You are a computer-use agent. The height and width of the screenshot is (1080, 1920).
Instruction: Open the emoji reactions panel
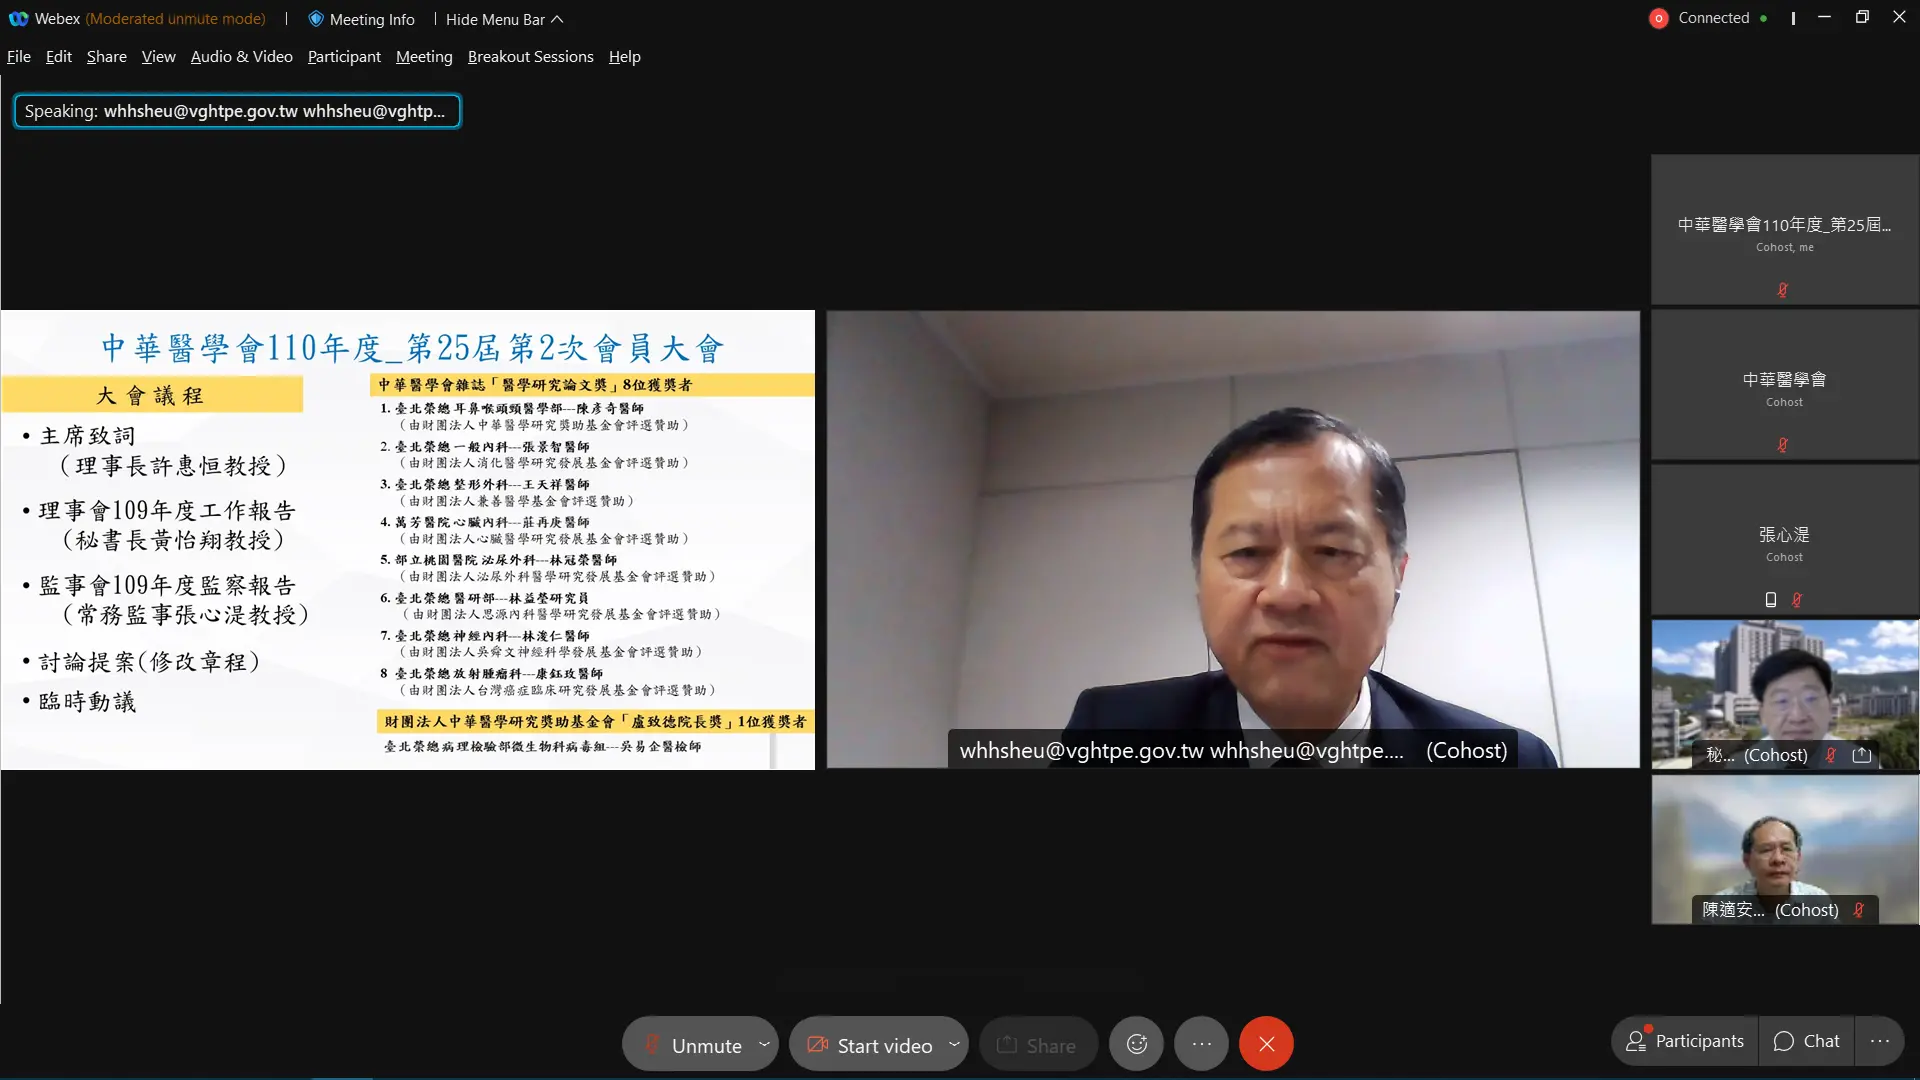[x=1136, y=1043]
